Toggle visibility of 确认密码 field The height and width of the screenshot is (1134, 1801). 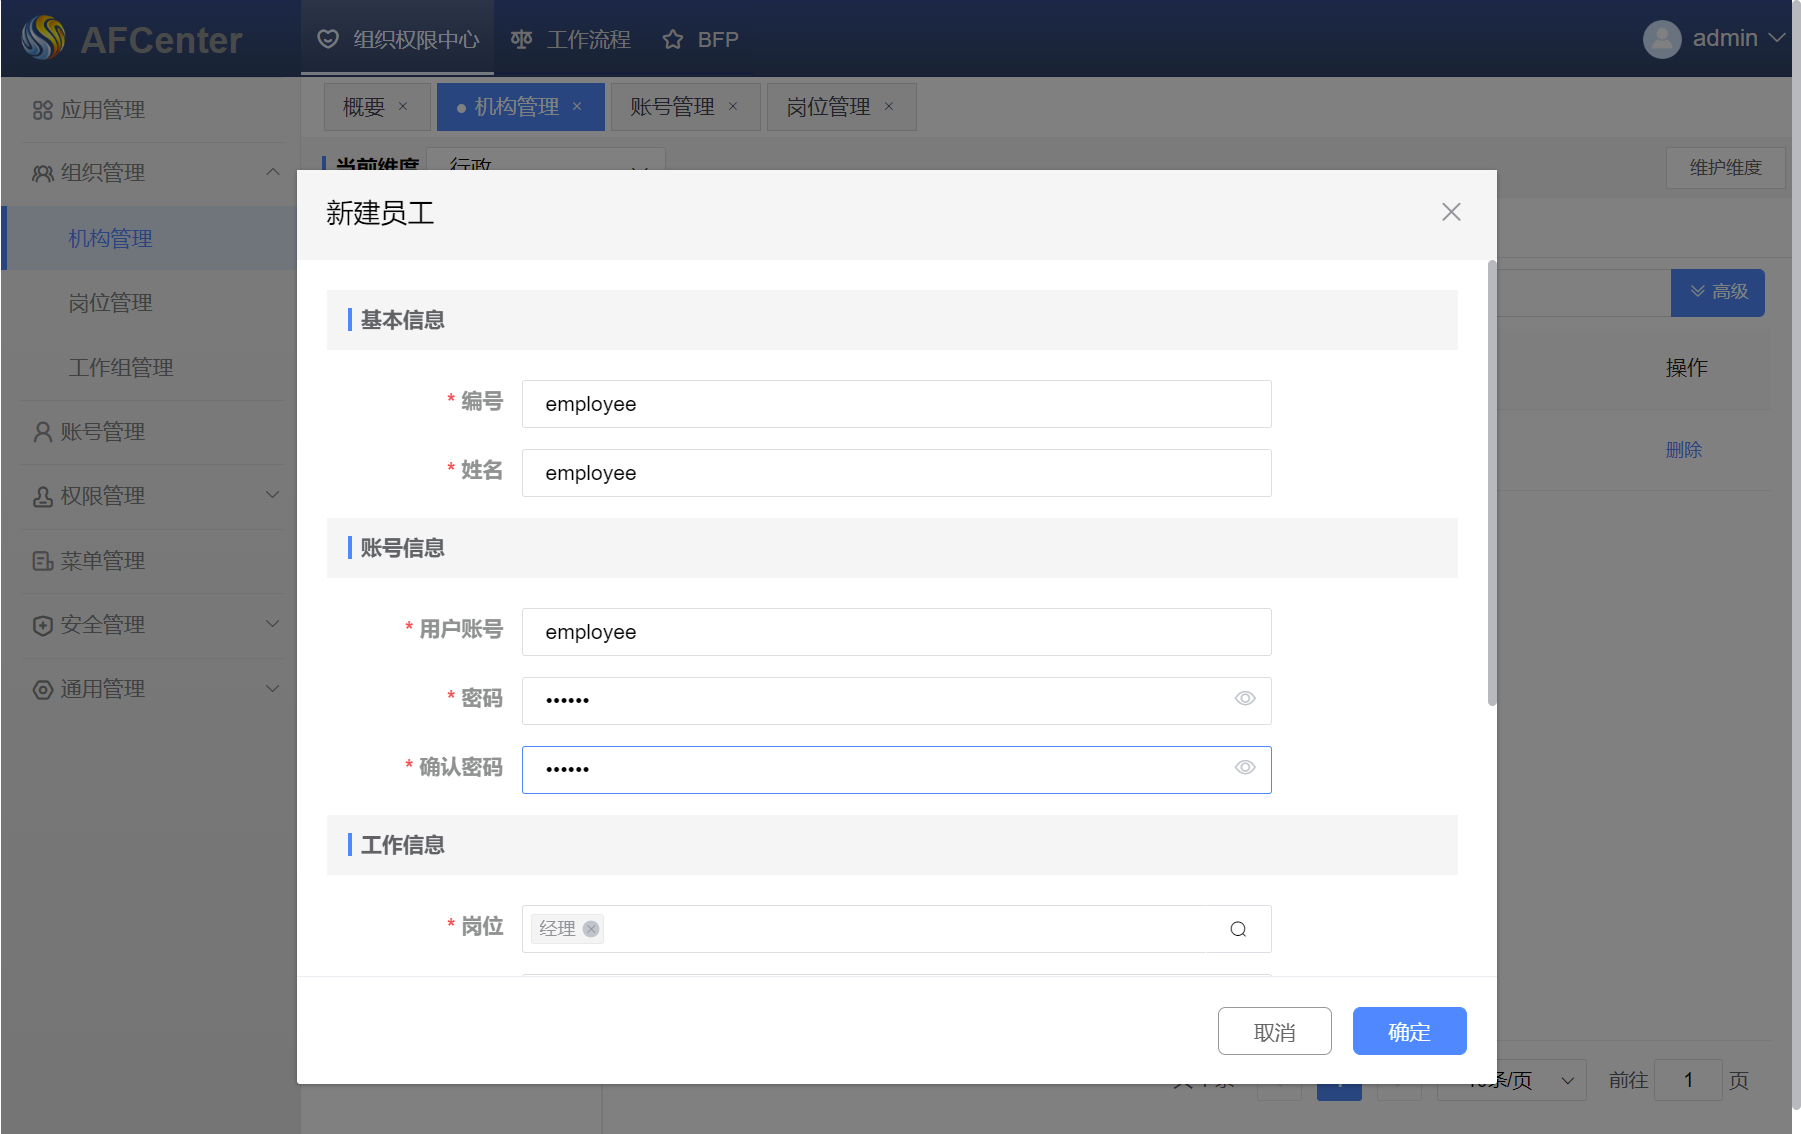pos(1245,768)
